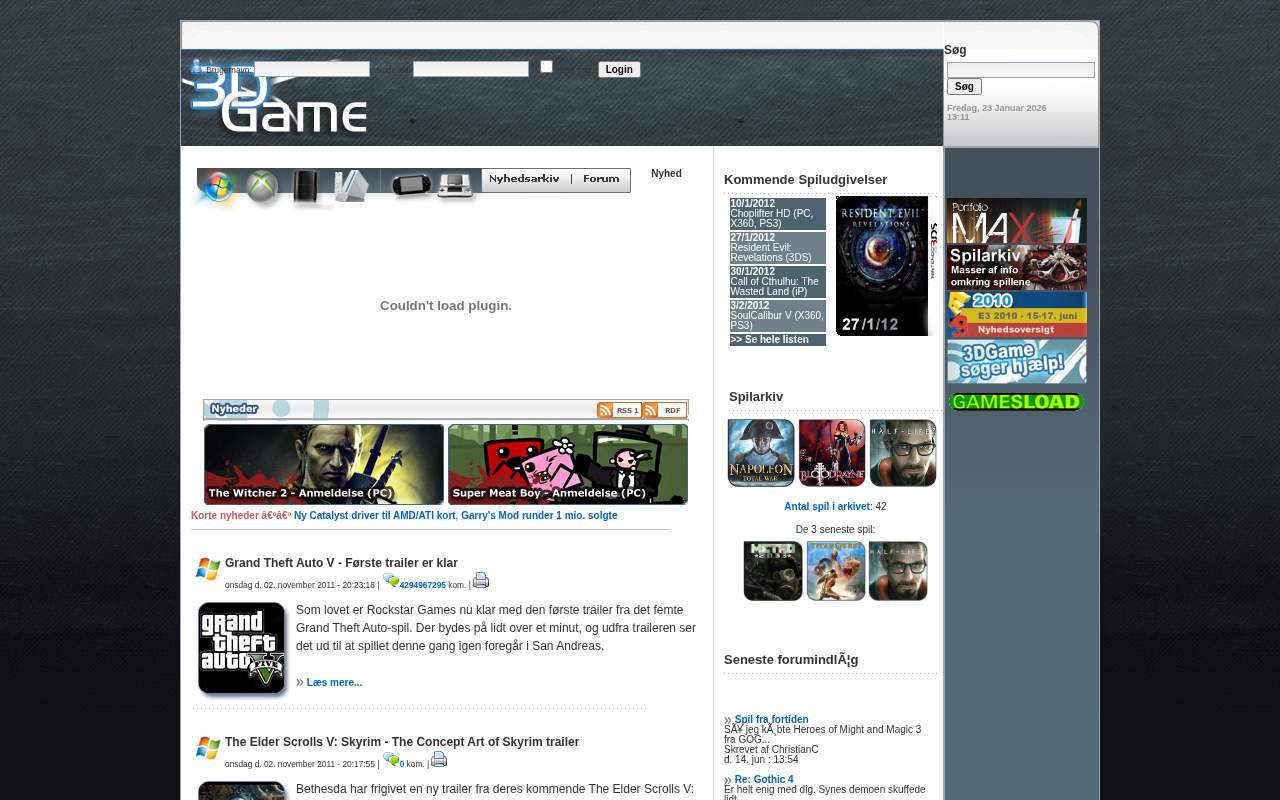The image size is (1280, 800).
Task: Click the comments bubble icon for Skyrim article
Action: [391, 759]
